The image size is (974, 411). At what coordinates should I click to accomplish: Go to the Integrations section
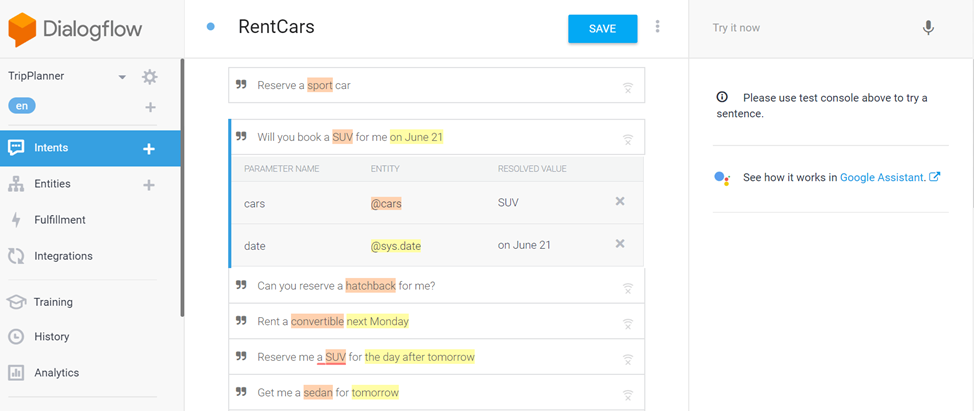(63, 256)
